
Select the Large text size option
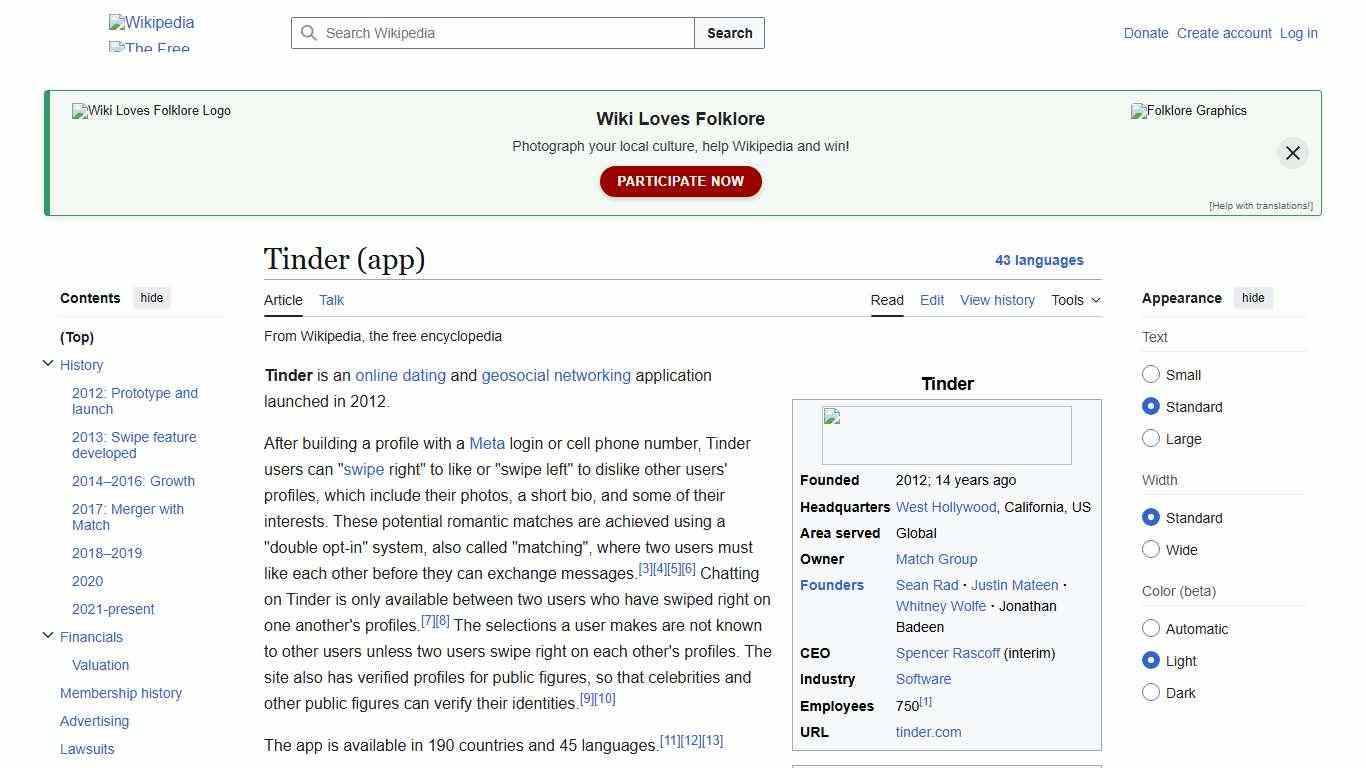click(1151, 438)
